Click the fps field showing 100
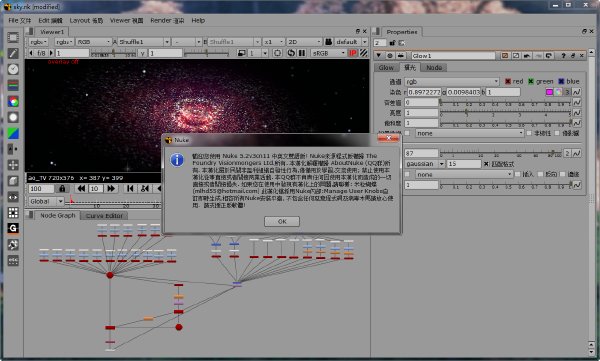600x361 pixels. pyautogui.click(x=41, y=189)
